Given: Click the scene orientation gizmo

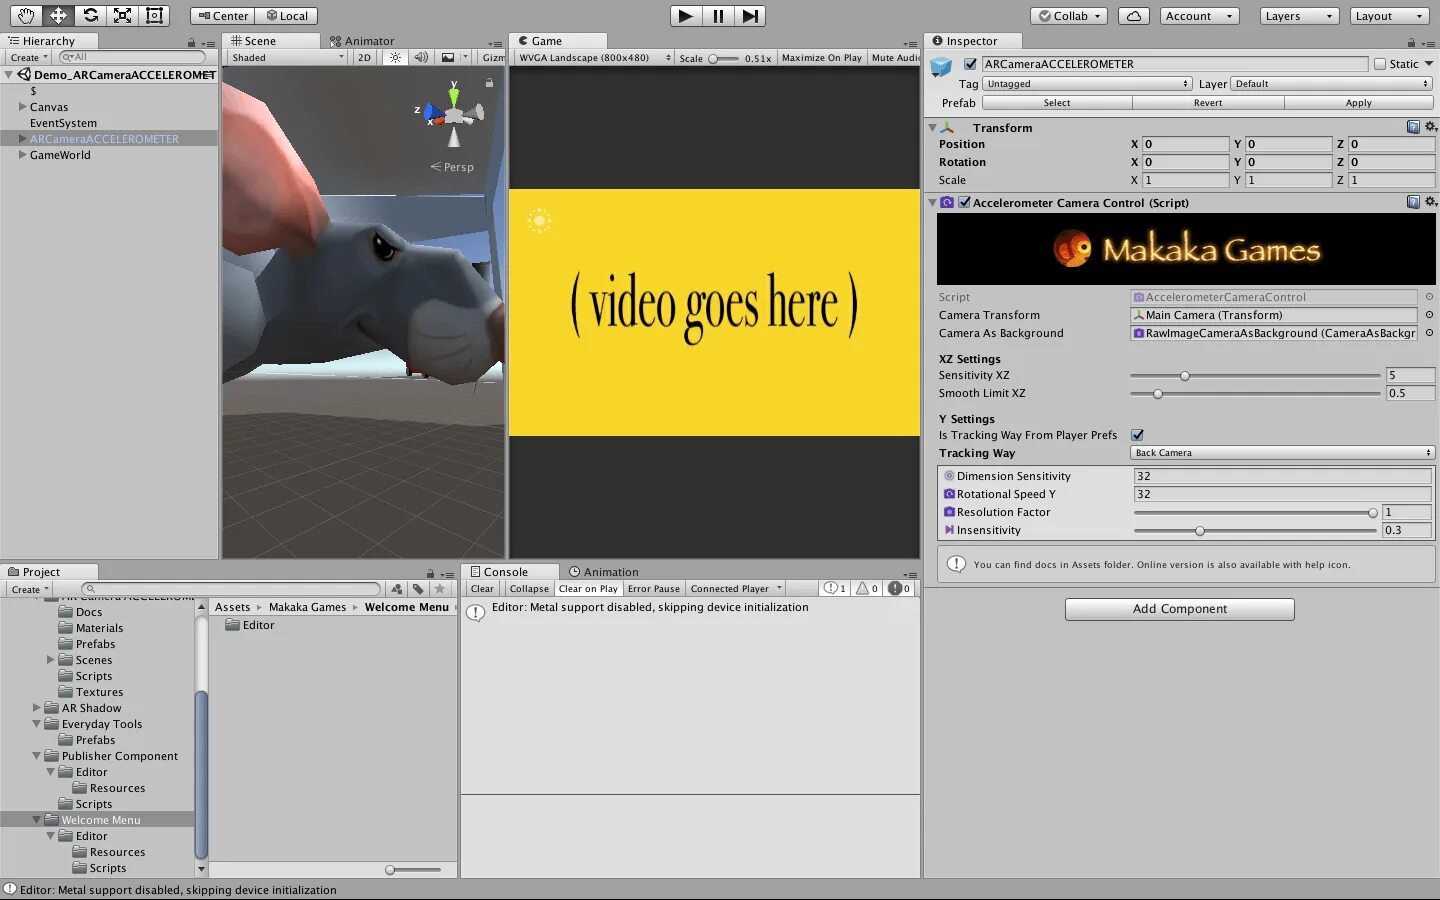Looking at the screenshot, I should [453, 113].
